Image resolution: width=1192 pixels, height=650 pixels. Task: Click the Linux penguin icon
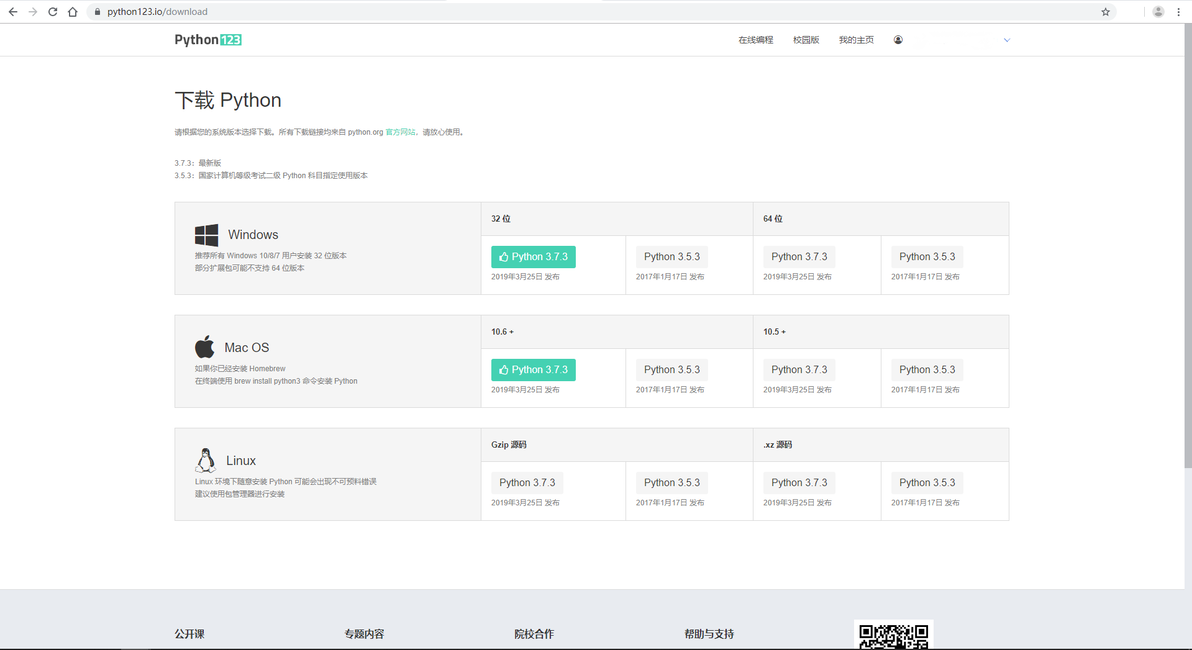pos(205,460)
